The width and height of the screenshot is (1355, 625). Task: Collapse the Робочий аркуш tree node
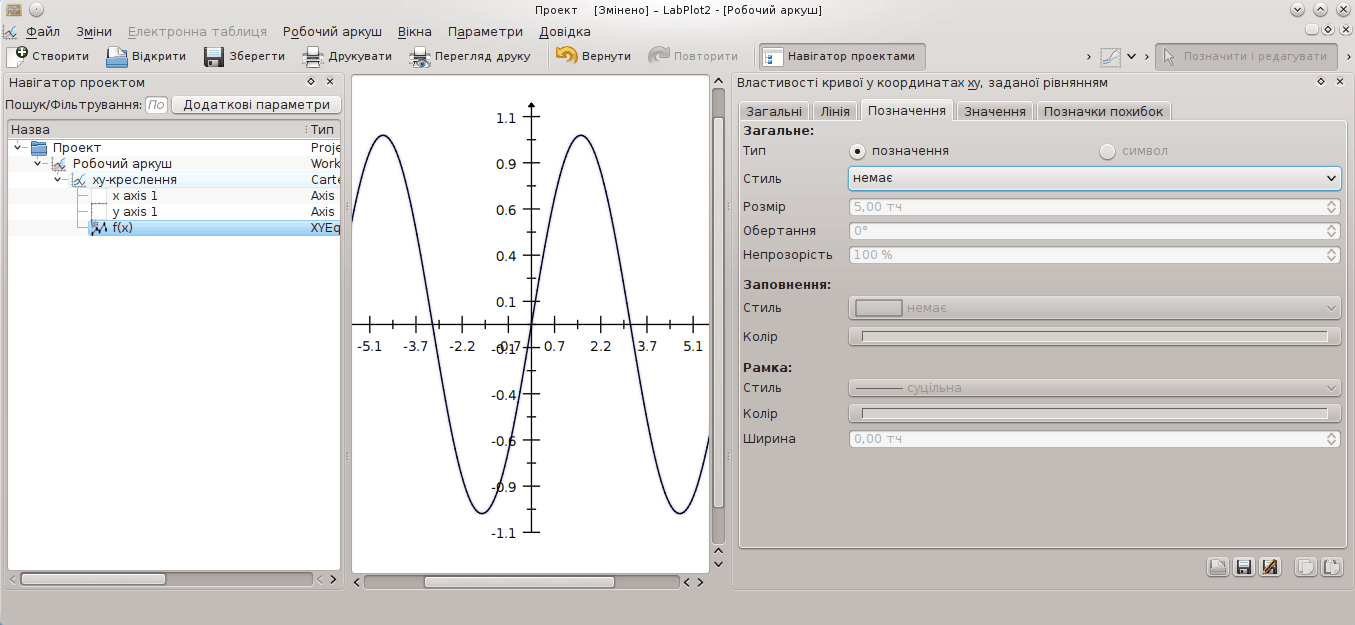point(38,164)
